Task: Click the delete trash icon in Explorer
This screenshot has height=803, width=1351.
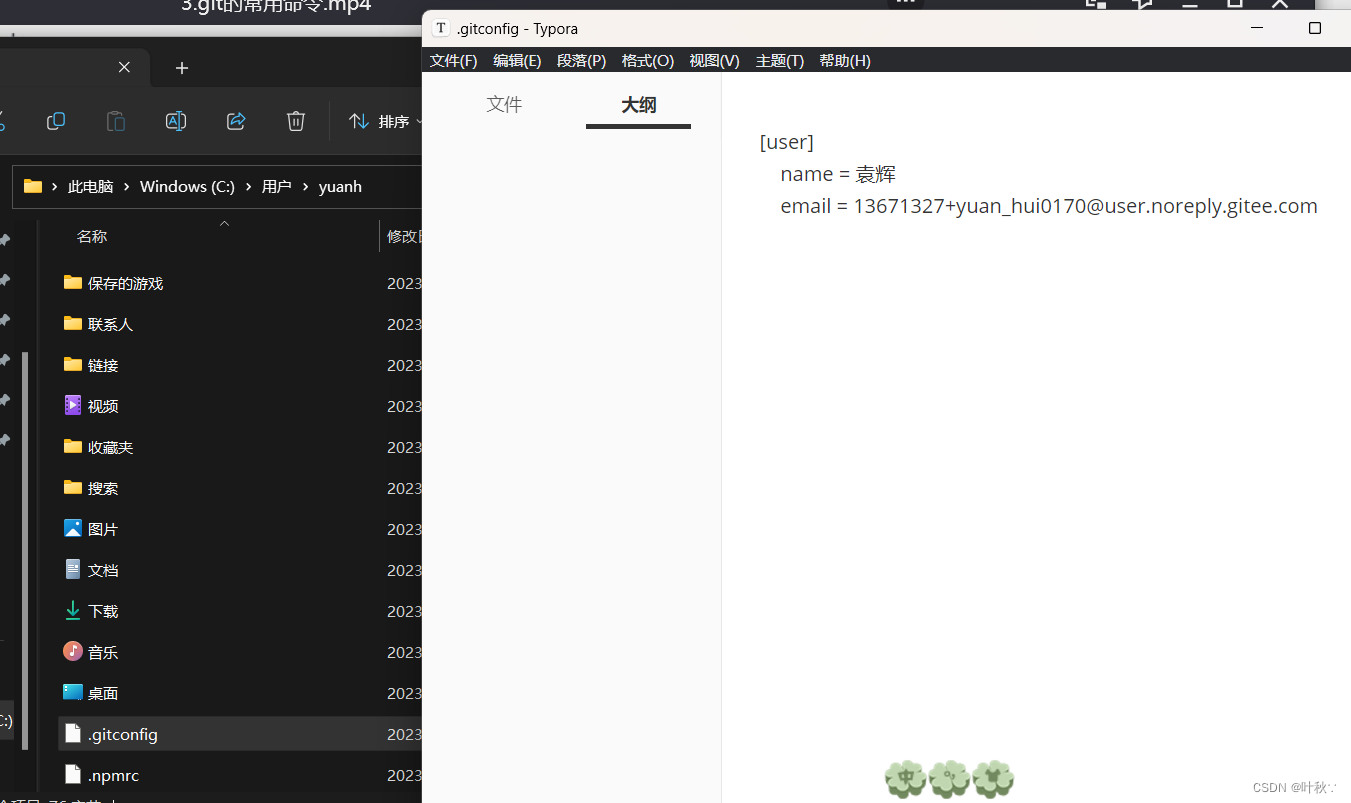Action: tap(296, 121)
